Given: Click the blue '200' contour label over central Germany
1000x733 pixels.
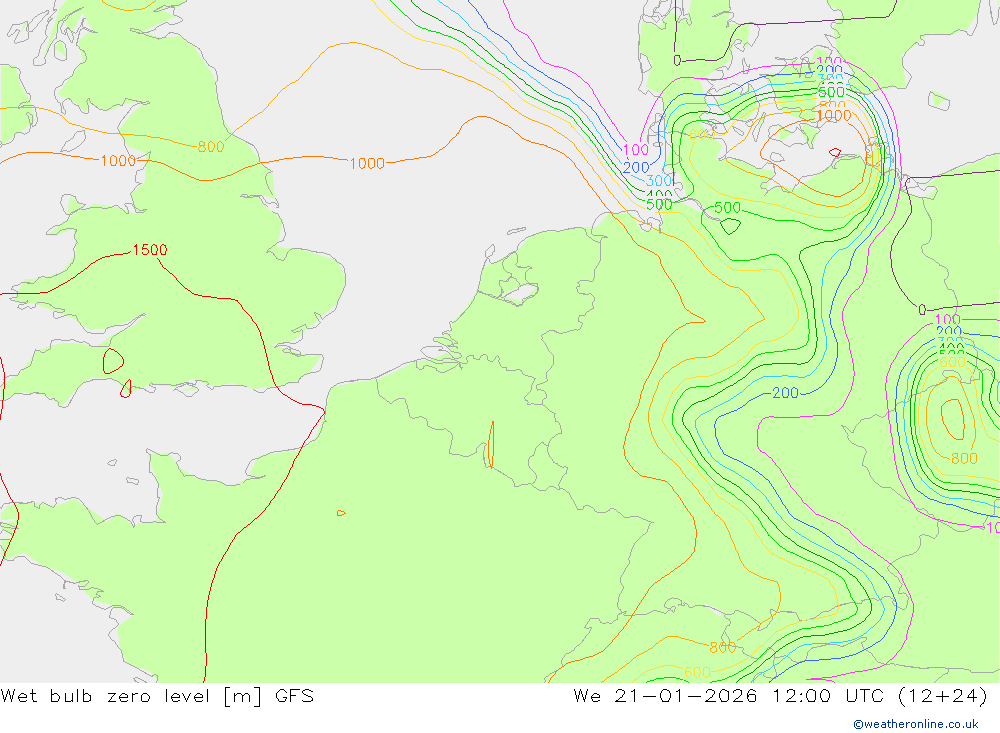Looking at the screenshot, I should [785, 393].
